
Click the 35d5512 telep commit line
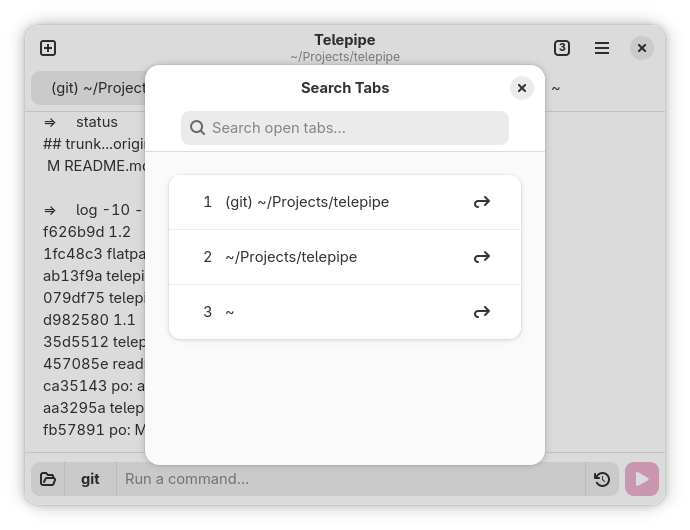(94, 342)
